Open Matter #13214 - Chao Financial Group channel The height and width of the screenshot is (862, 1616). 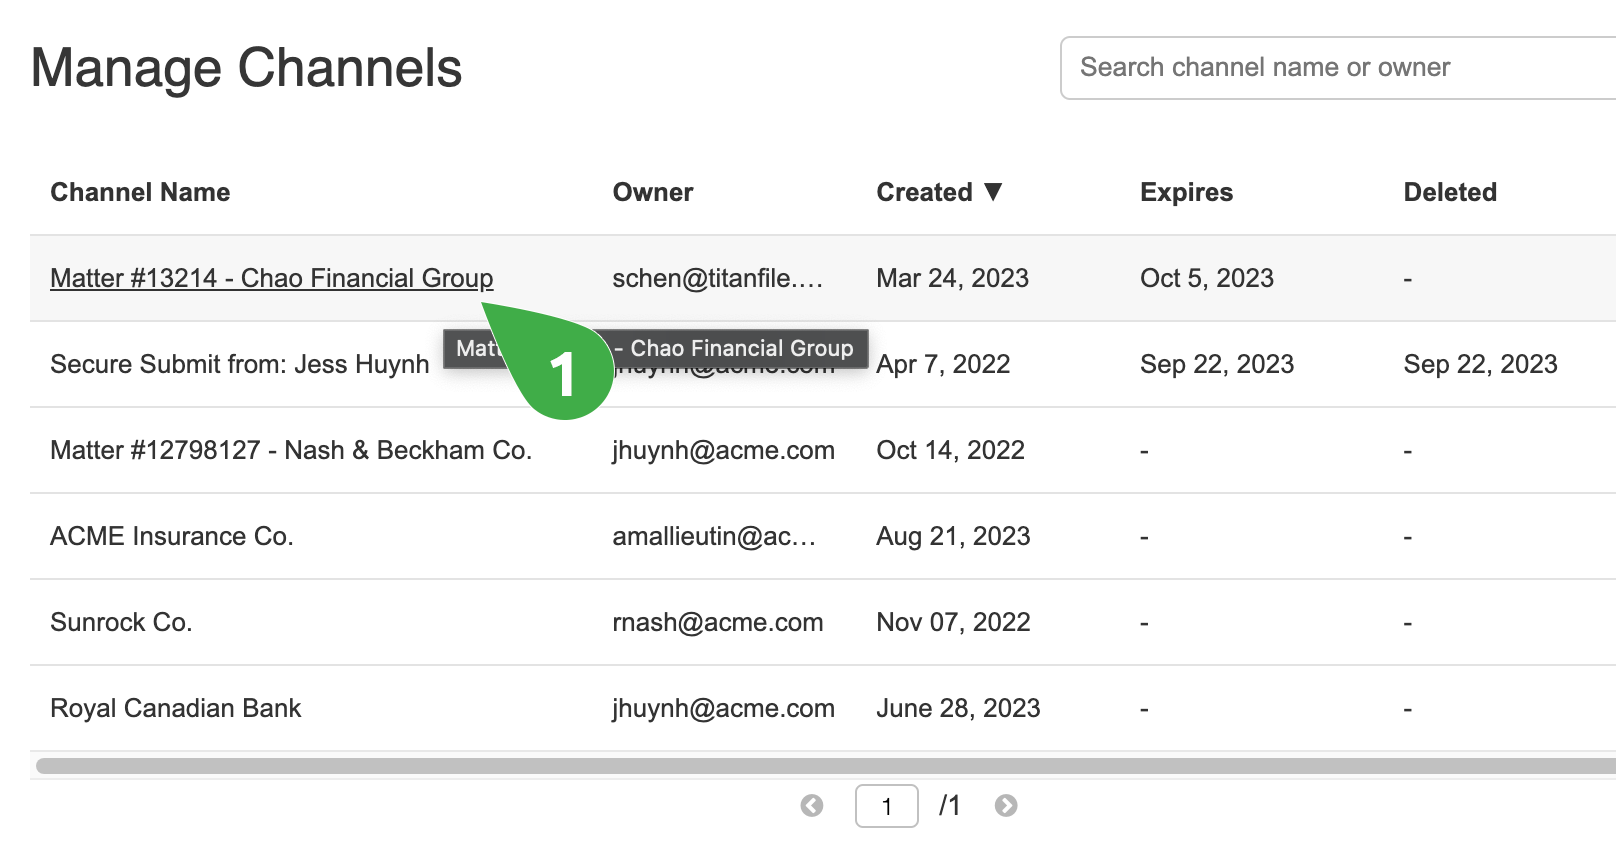point(271,278)
